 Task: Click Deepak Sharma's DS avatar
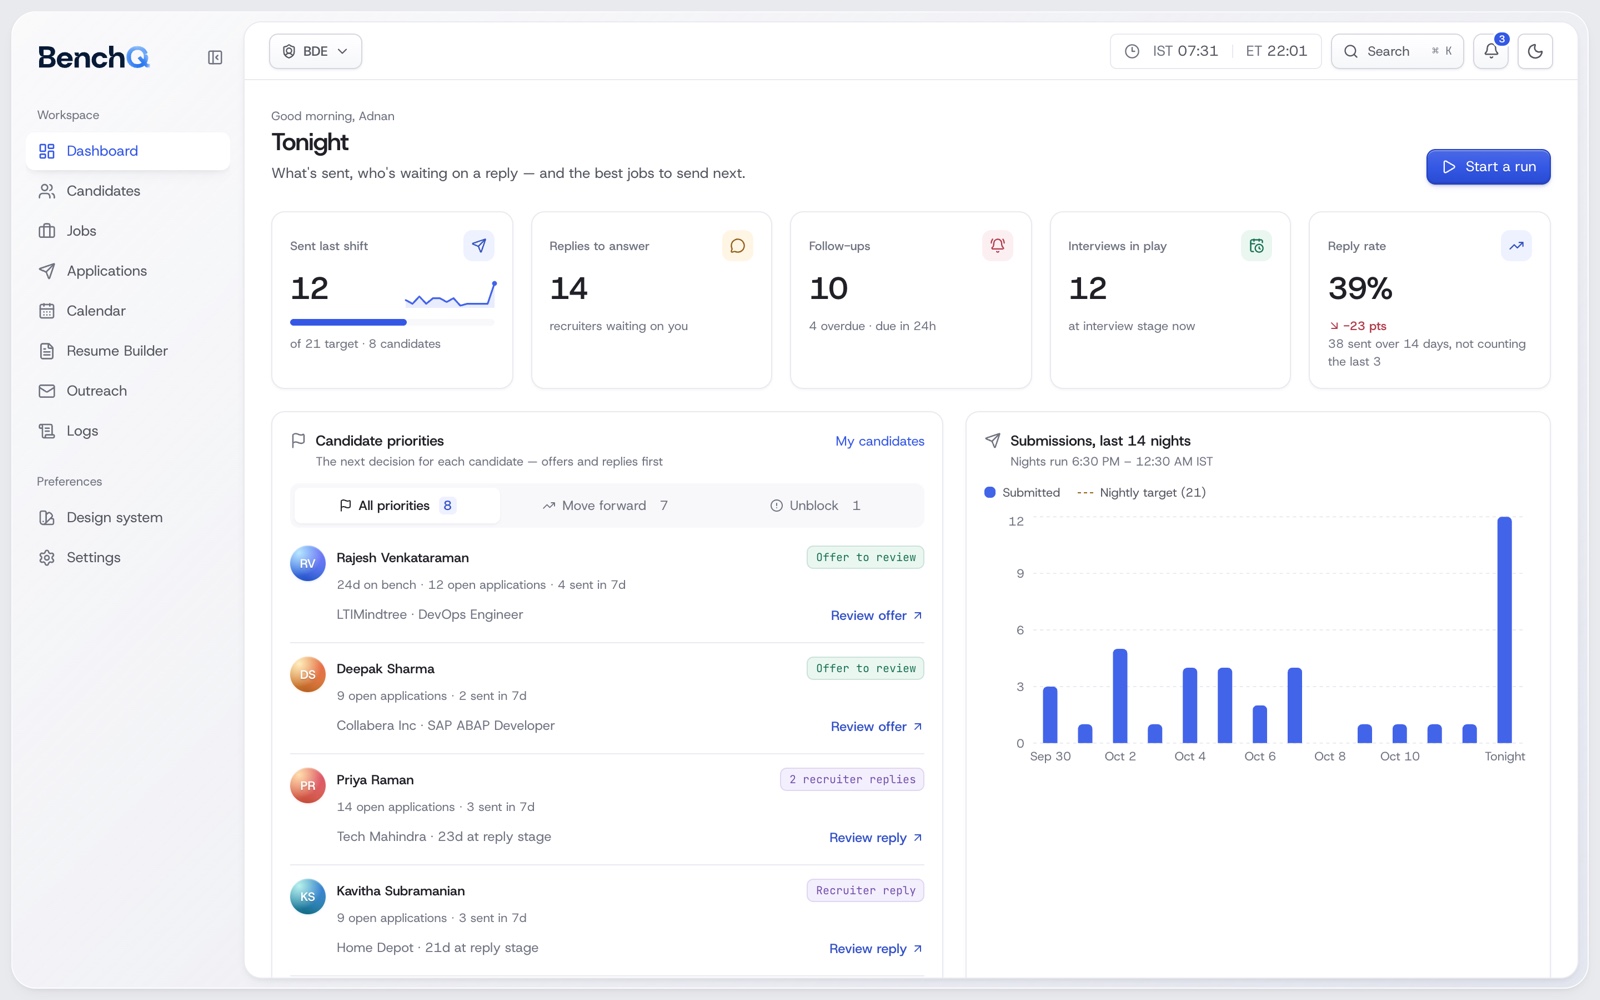click(x=308, y=675)
